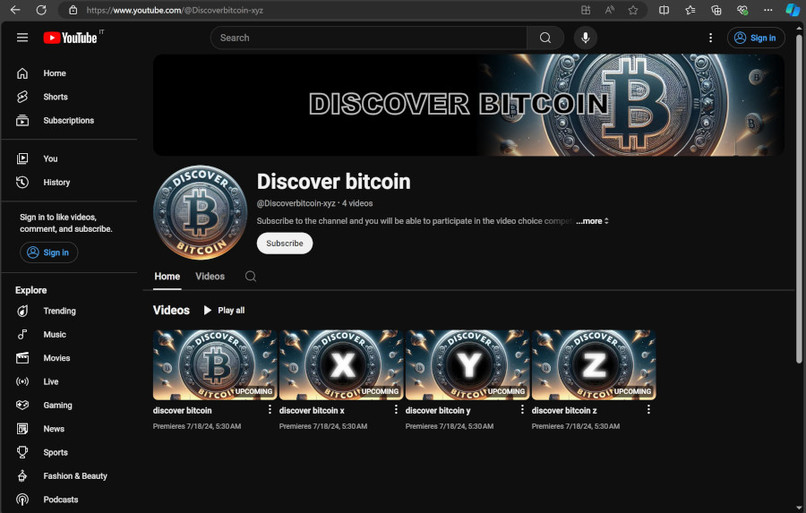Click the YouTube search input field
Screen dimensions: 806x513
click(x=369, y=38)
